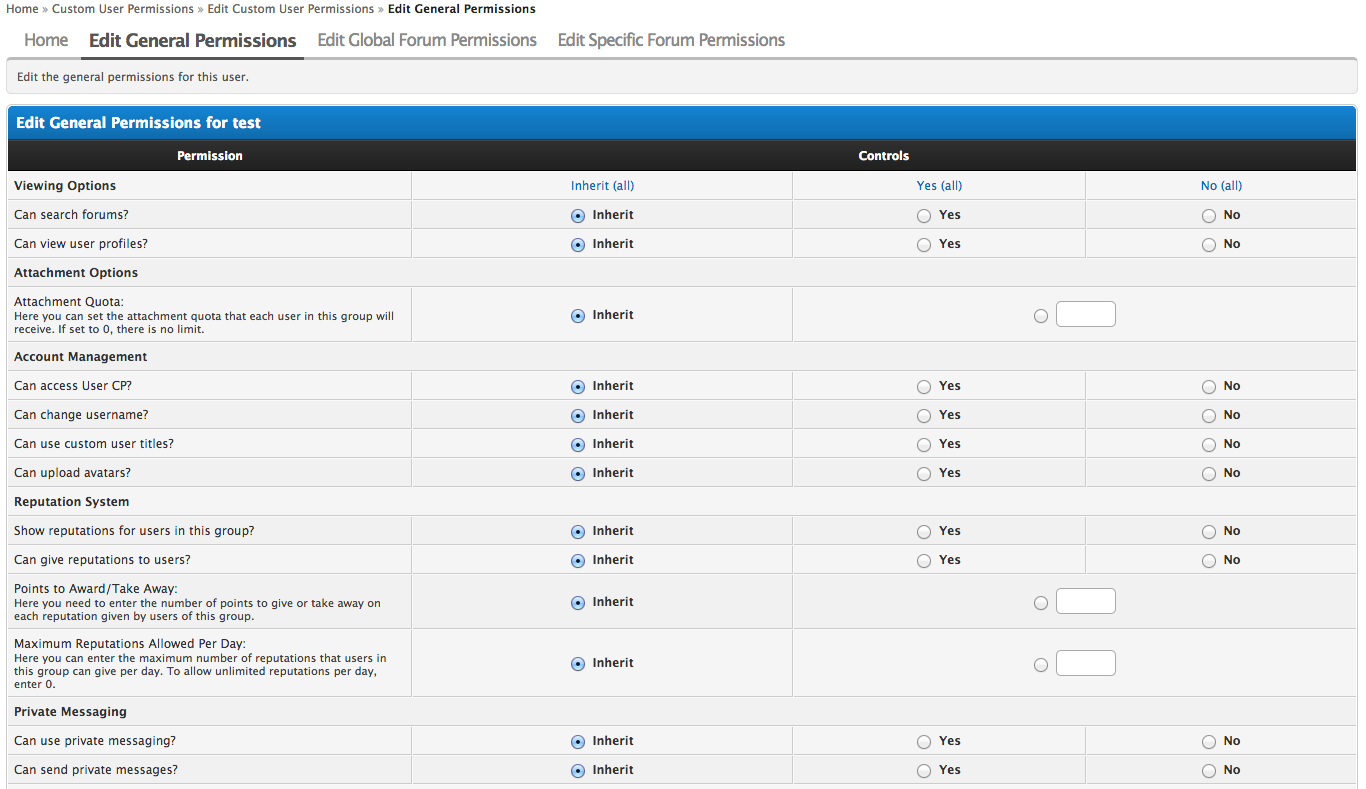Image resolution: width=1366 pixels, height=789 pixels.
Task: Select No for Can upload avatars
Action: [1209, 474]
